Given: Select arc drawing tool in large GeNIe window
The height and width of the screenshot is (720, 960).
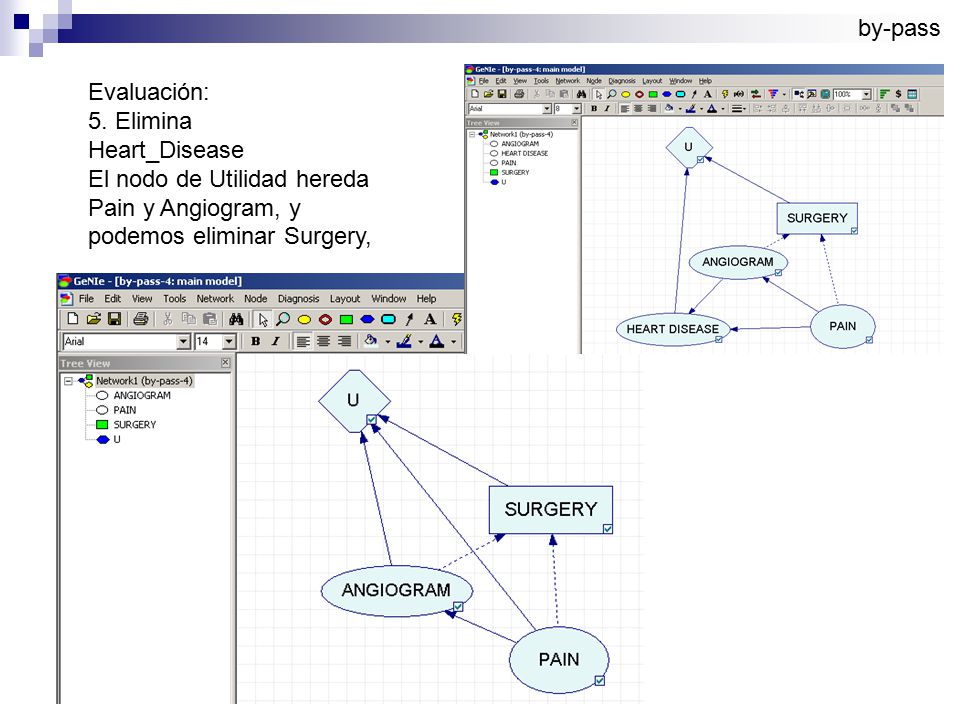Looking at the screenshot, I should [410, 319].
